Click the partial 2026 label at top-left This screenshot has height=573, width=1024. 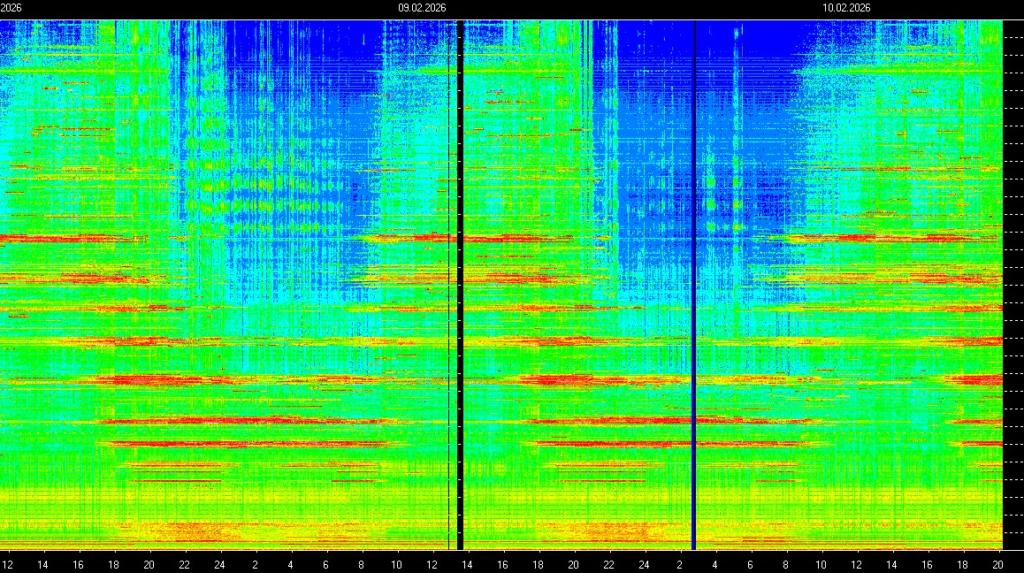[x=11, y=7]
